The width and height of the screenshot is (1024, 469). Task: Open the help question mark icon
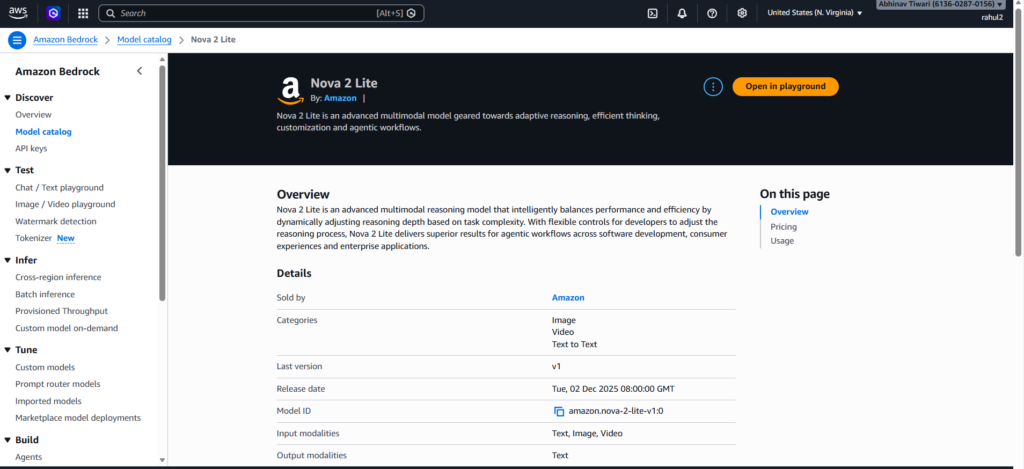[712, 13]
